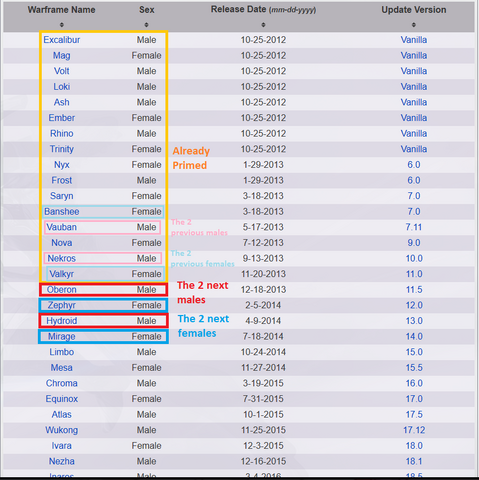Sort table by Warframe Name column arrows

coord(62,25)
